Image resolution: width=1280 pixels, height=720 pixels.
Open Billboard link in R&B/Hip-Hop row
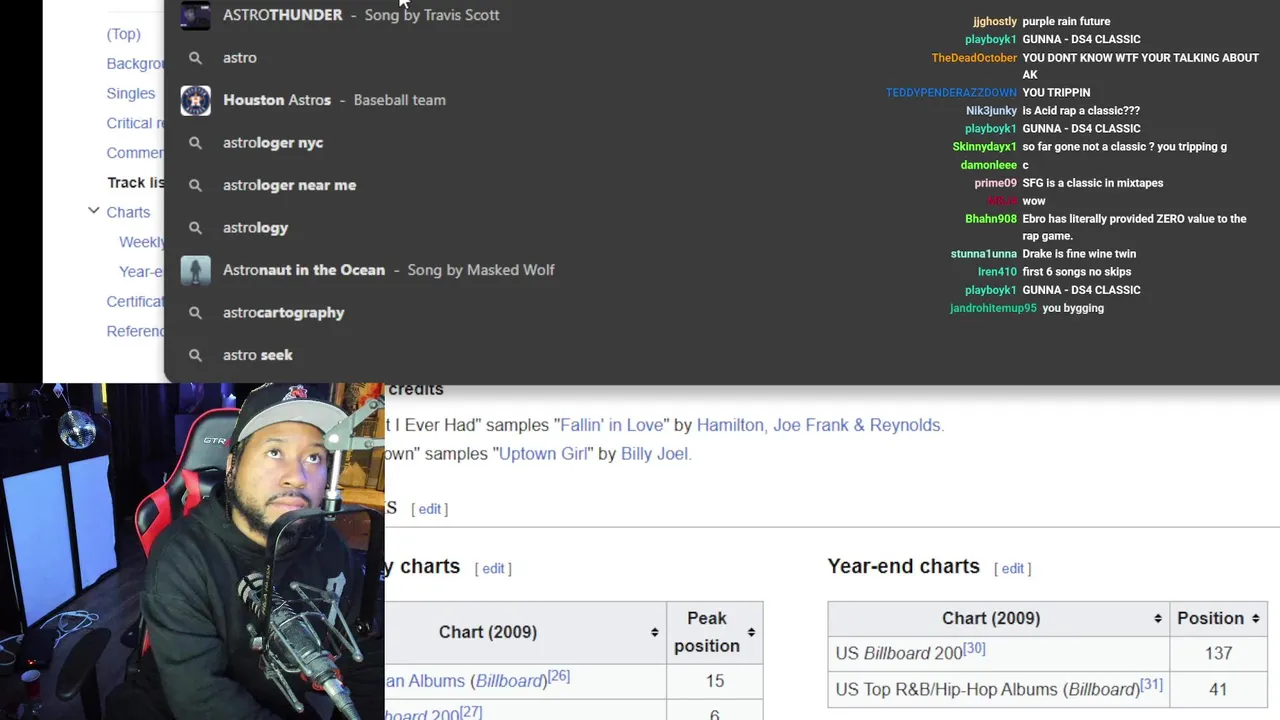[x=1101, y=690]
